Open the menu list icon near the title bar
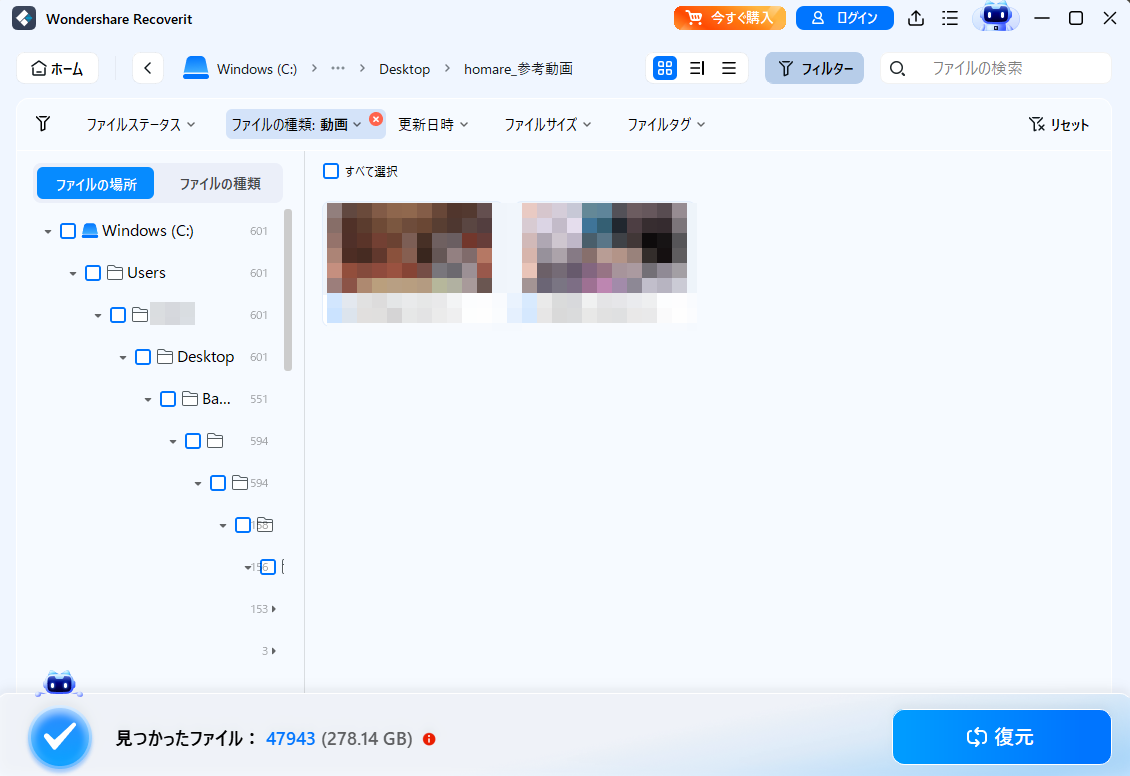 949,17
